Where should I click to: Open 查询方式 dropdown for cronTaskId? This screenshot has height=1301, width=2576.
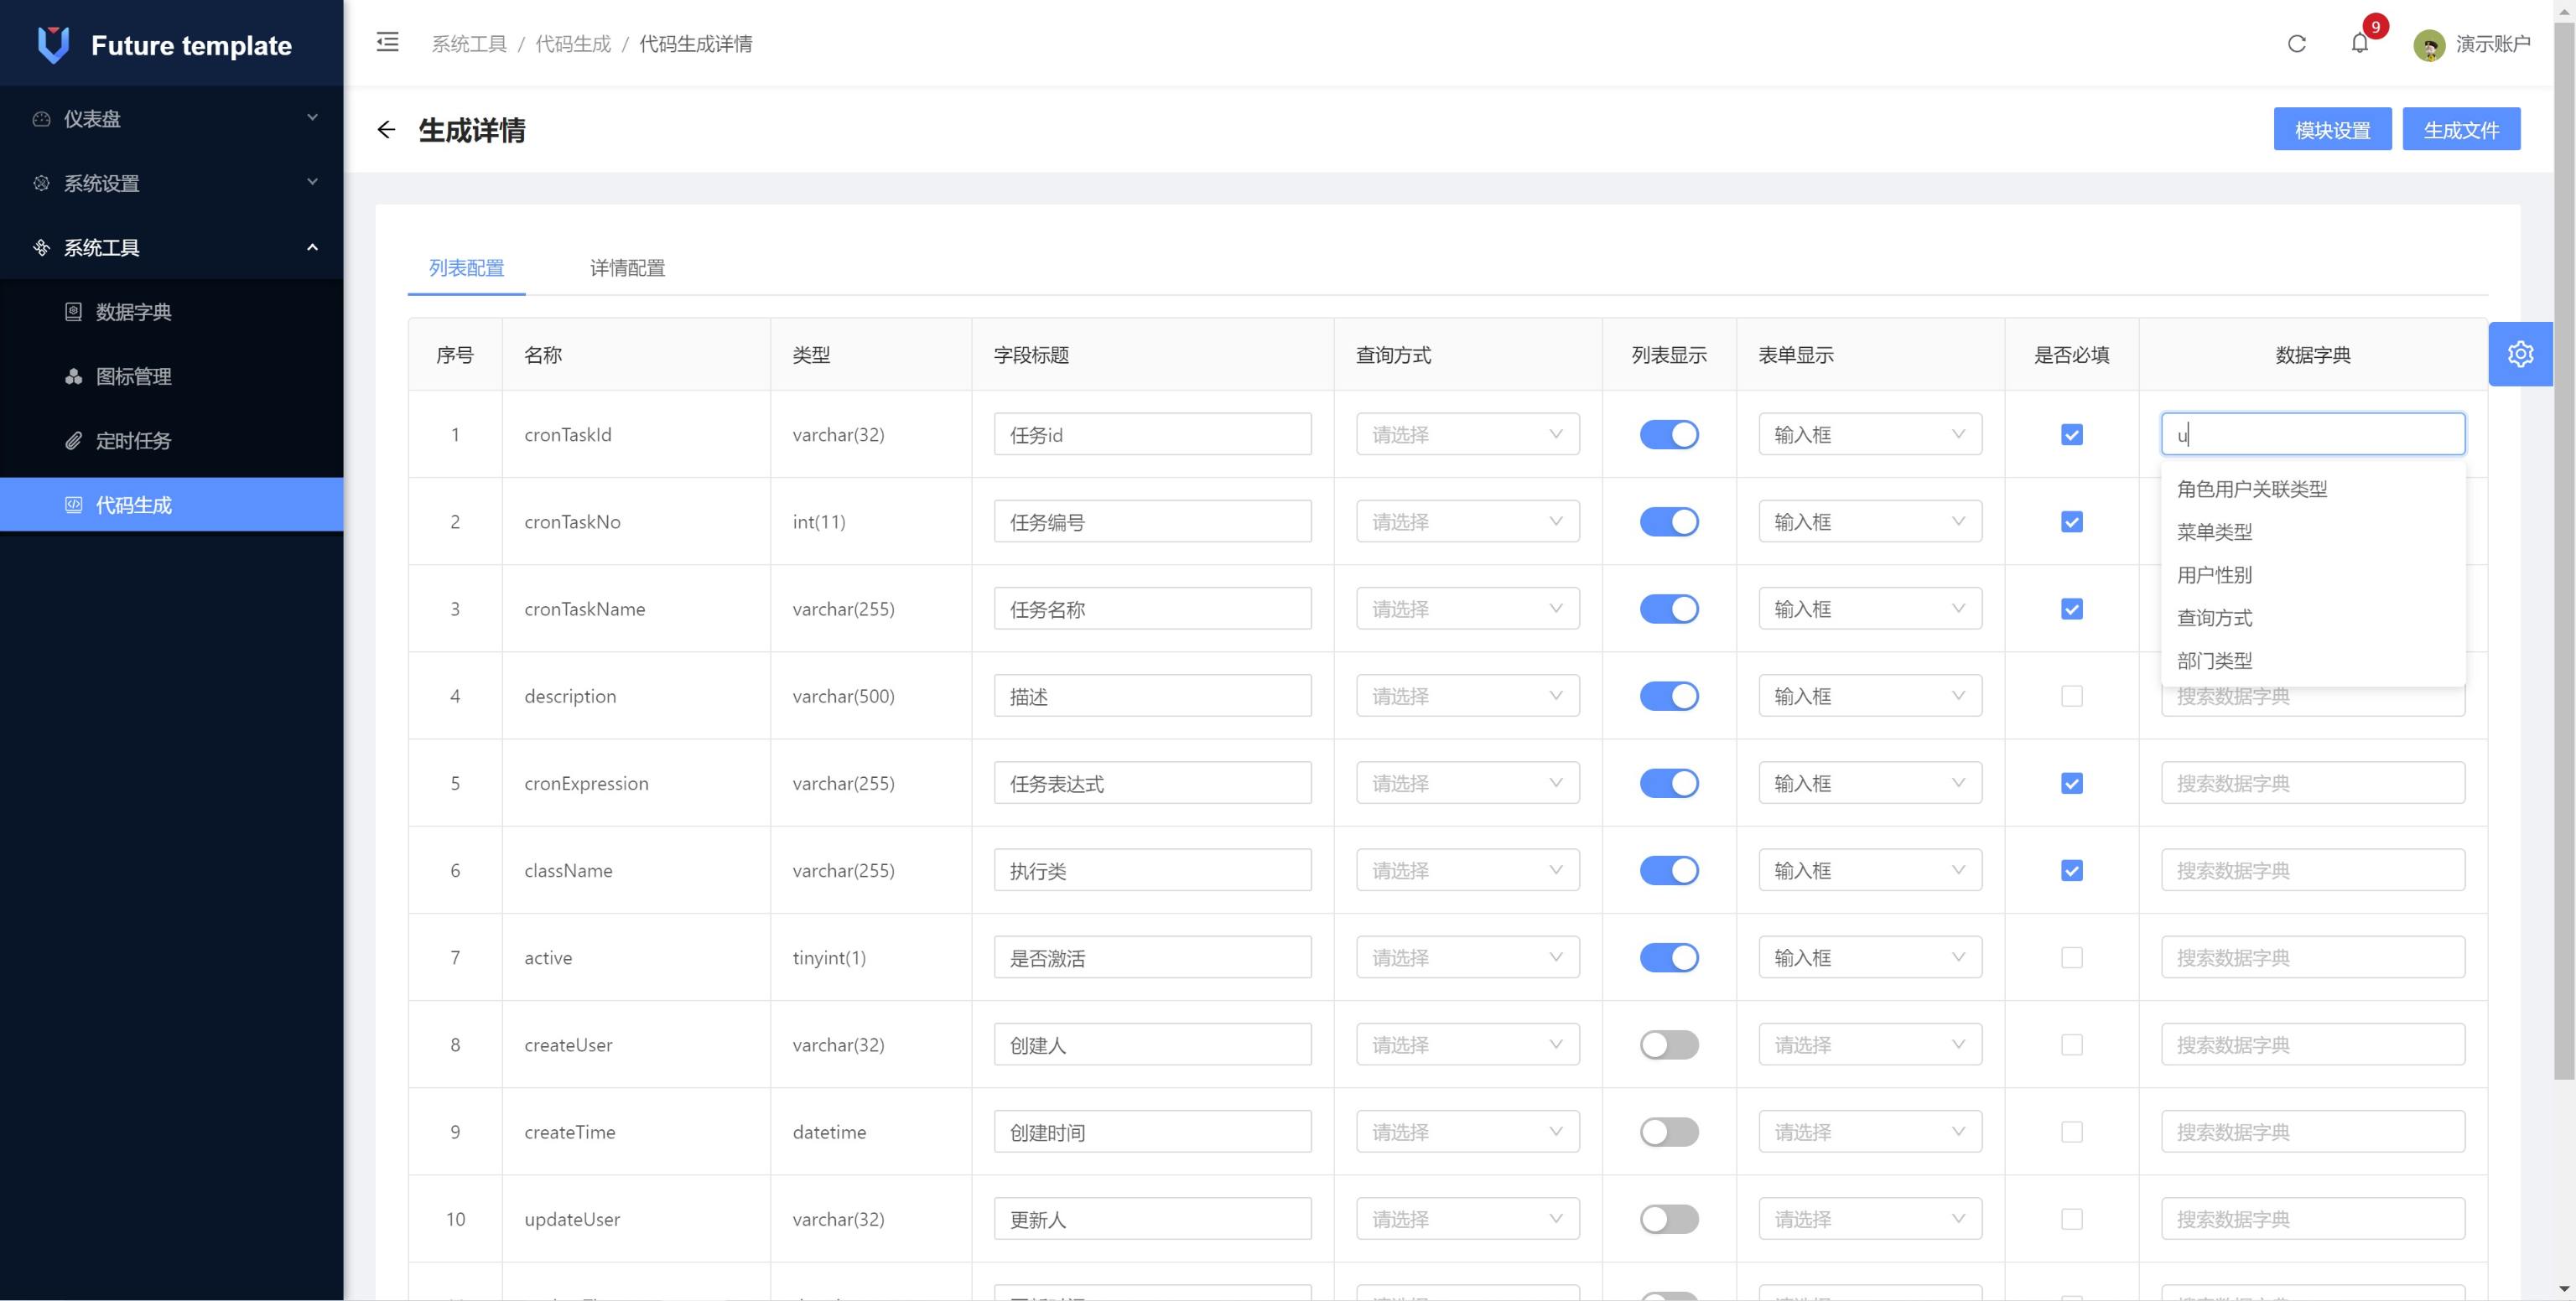(x=1467, y=434)
